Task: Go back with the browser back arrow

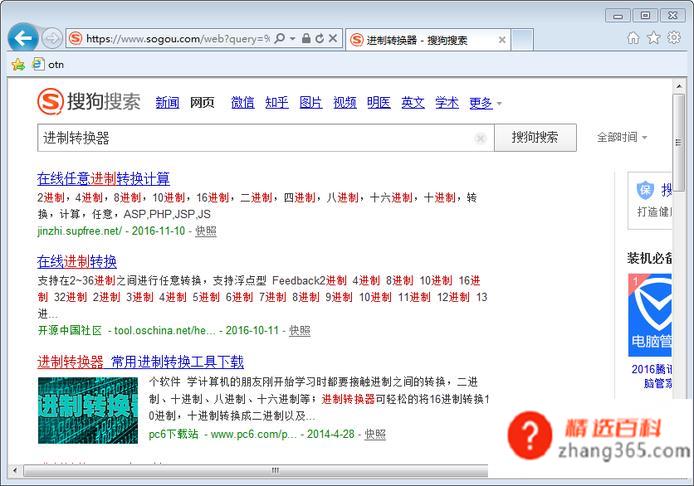Action: click(x=23, y=39)
